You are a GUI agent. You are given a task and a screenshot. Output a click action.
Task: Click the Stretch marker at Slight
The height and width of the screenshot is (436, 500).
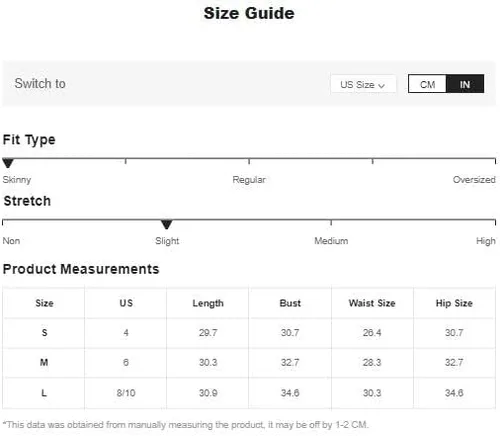166,224
